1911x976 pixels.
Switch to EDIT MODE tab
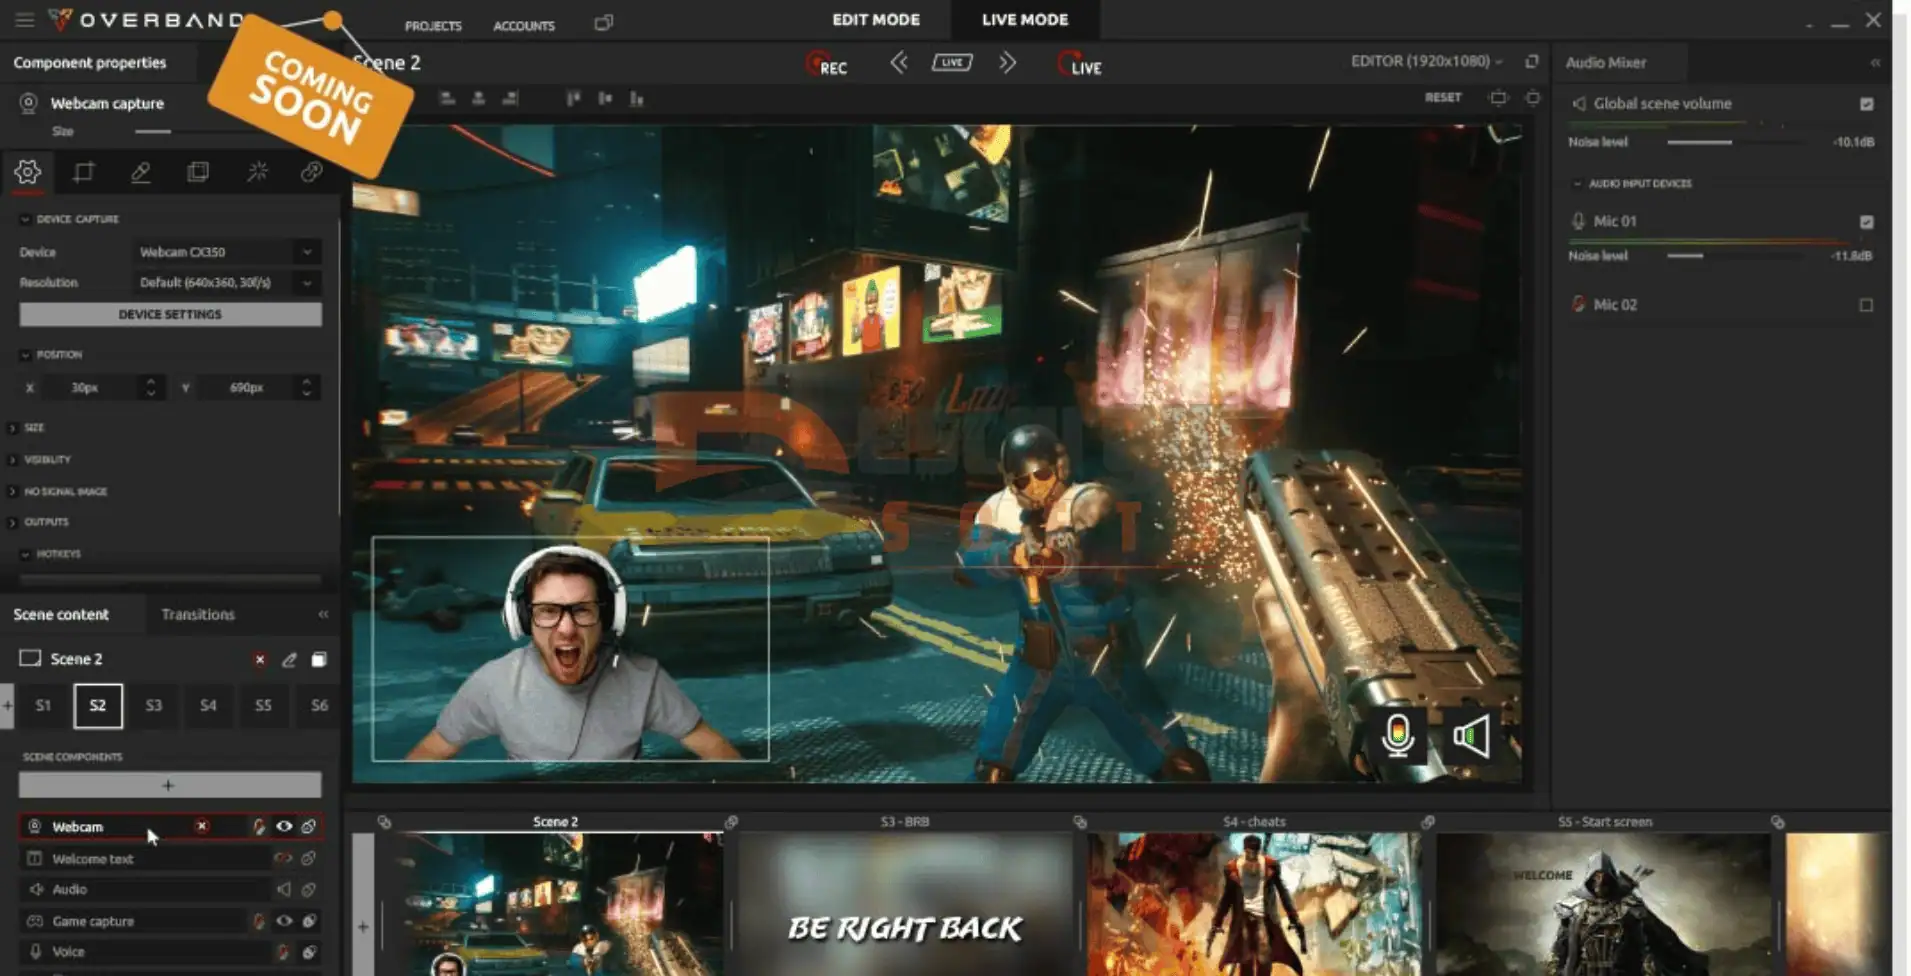pyautogui.click(x=876, y=20)
